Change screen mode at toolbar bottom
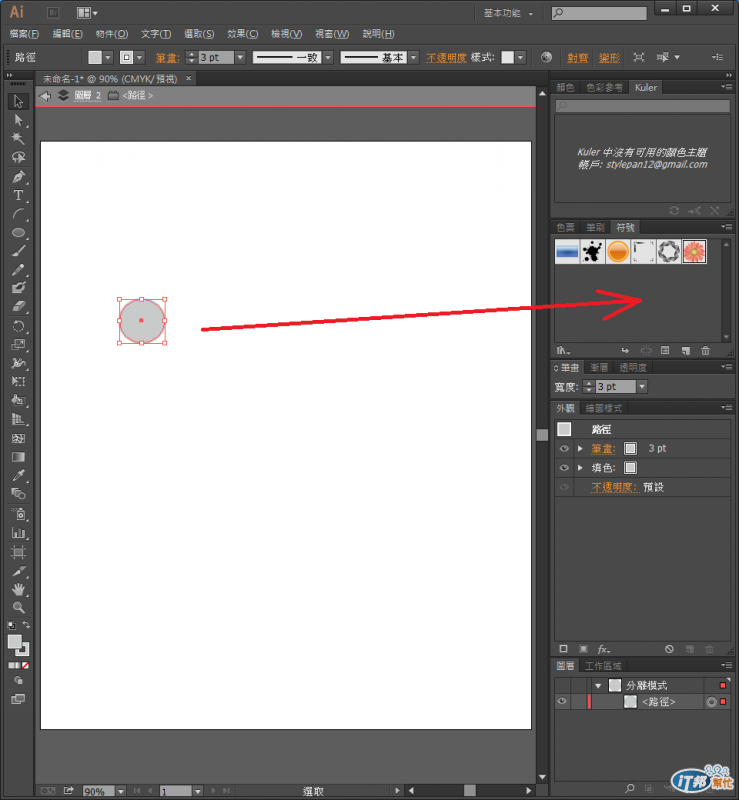 pos(18,699)
